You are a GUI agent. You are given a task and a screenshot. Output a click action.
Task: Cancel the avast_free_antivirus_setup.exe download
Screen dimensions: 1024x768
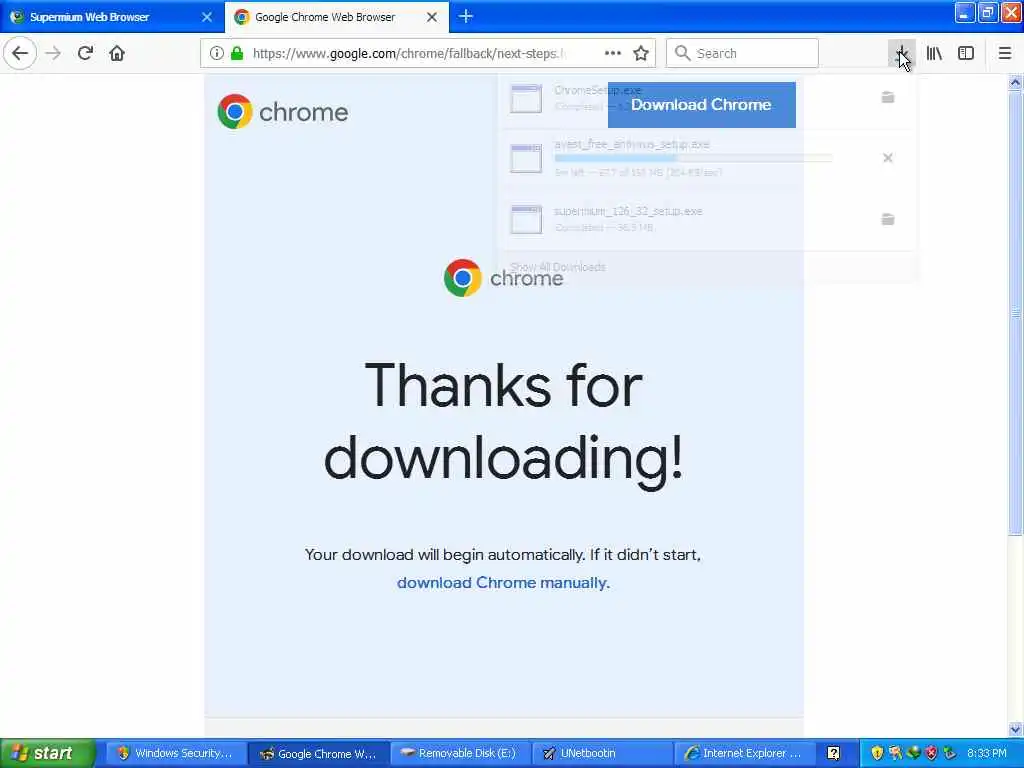[888, 158]
